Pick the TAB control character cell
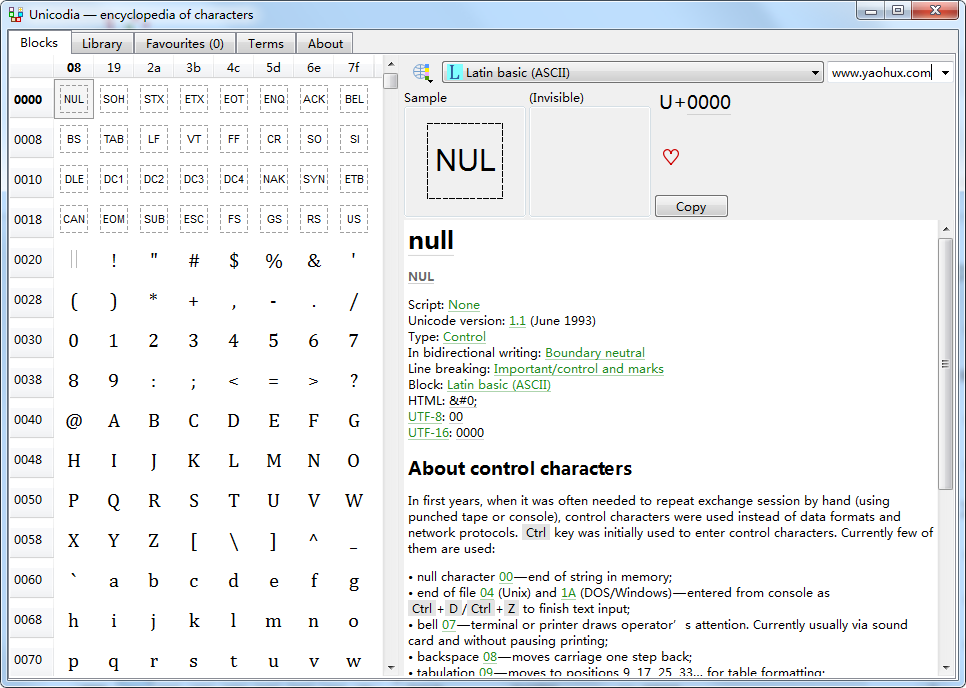The width and height of the screenshot is (966, 688). [x=114, y=139]
